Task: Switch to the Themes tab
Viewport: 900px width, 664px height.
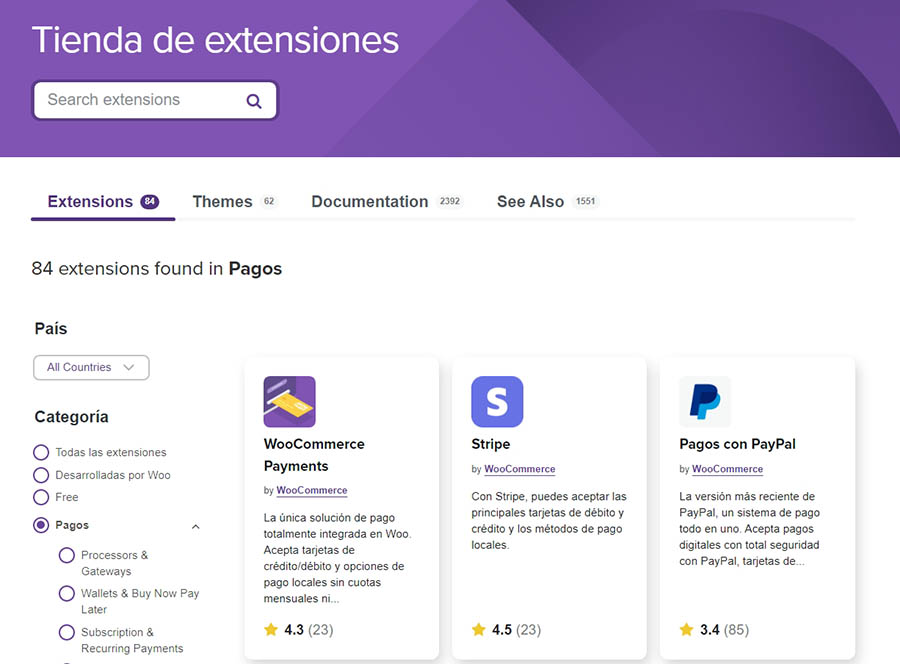Action: tap(222, 202)
